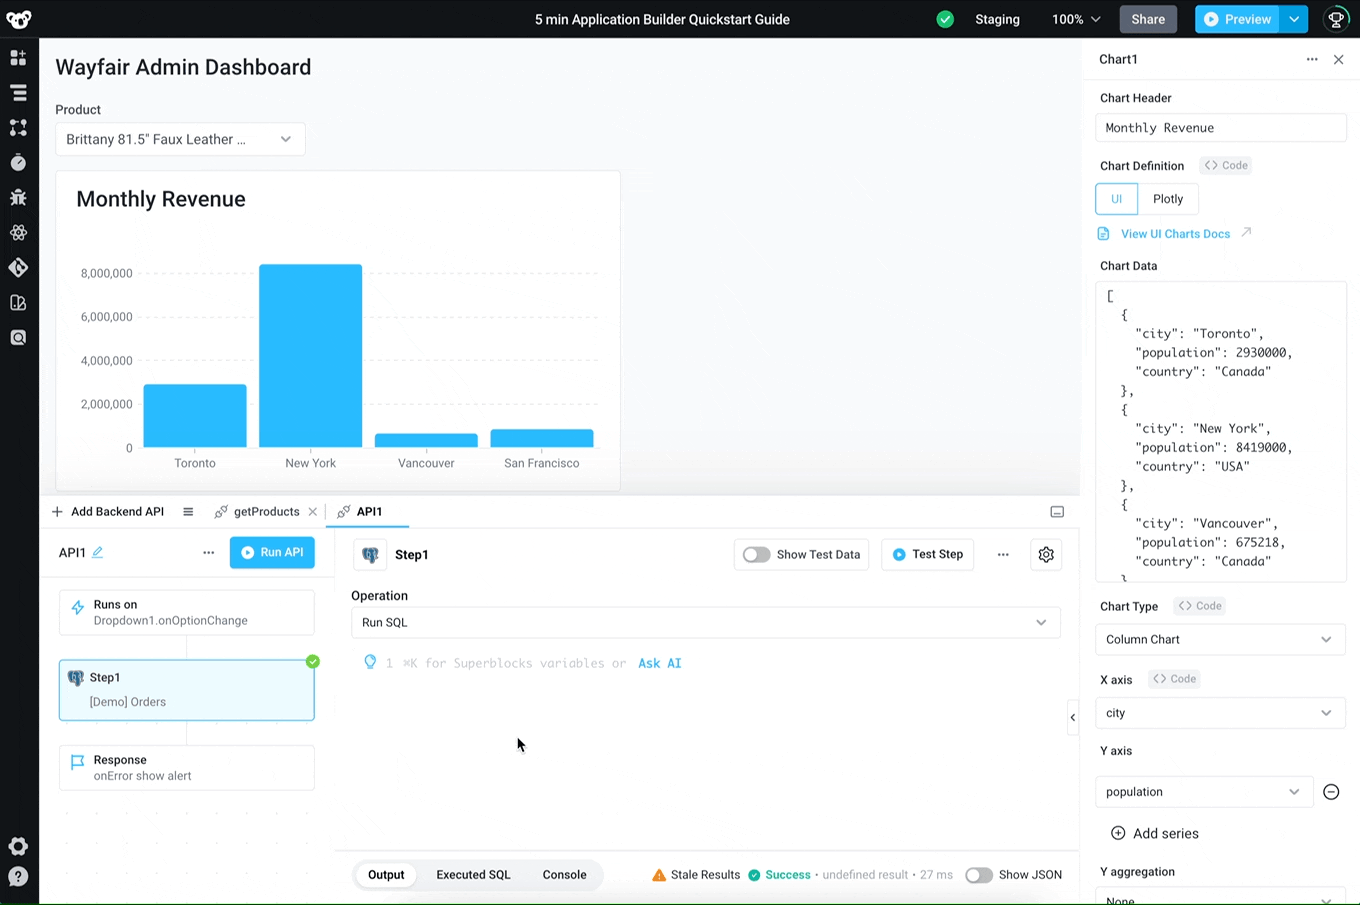The height and width of the screenshot is (905, 1360).
Task: Select the Executed SQL tab
Action: coord(473,875)
